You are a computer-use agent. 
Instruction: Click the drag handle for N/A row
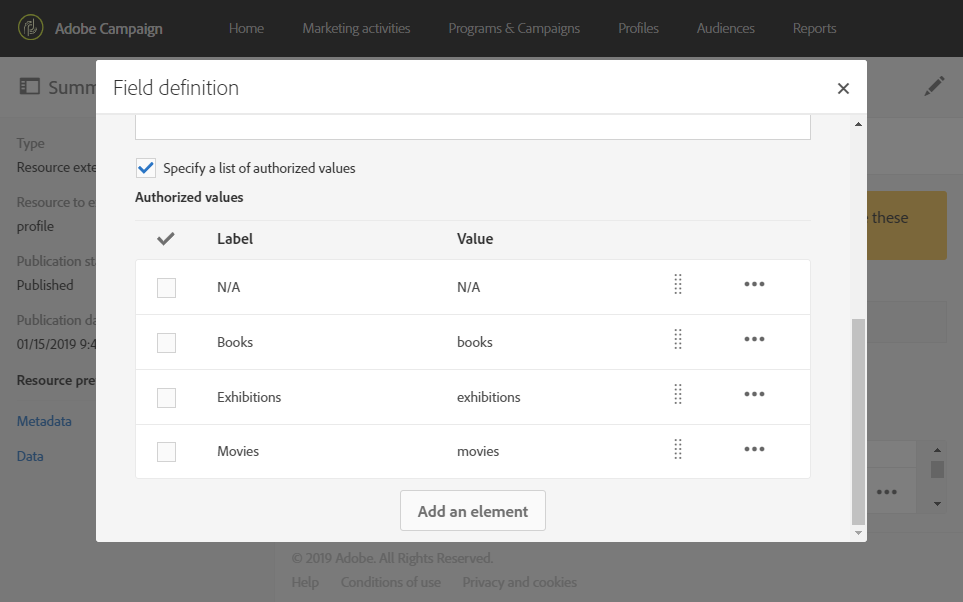(x=678, y=285)
